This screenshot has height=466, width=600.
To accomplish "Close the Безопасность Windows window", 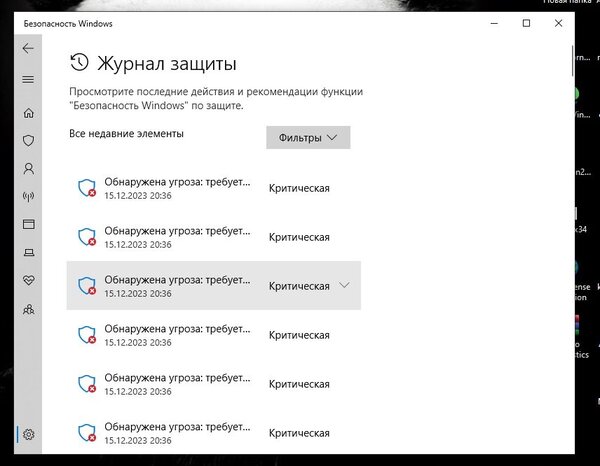I will point(558,23).
